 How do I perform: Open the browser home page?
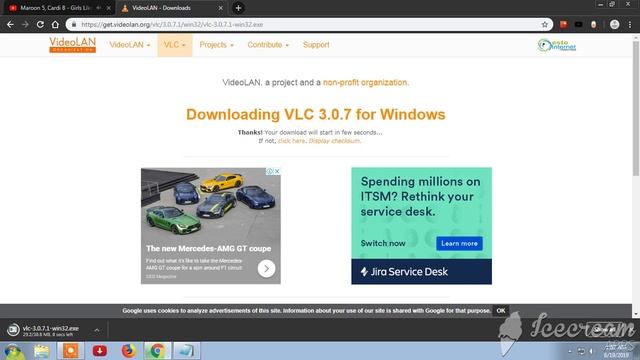55,24
